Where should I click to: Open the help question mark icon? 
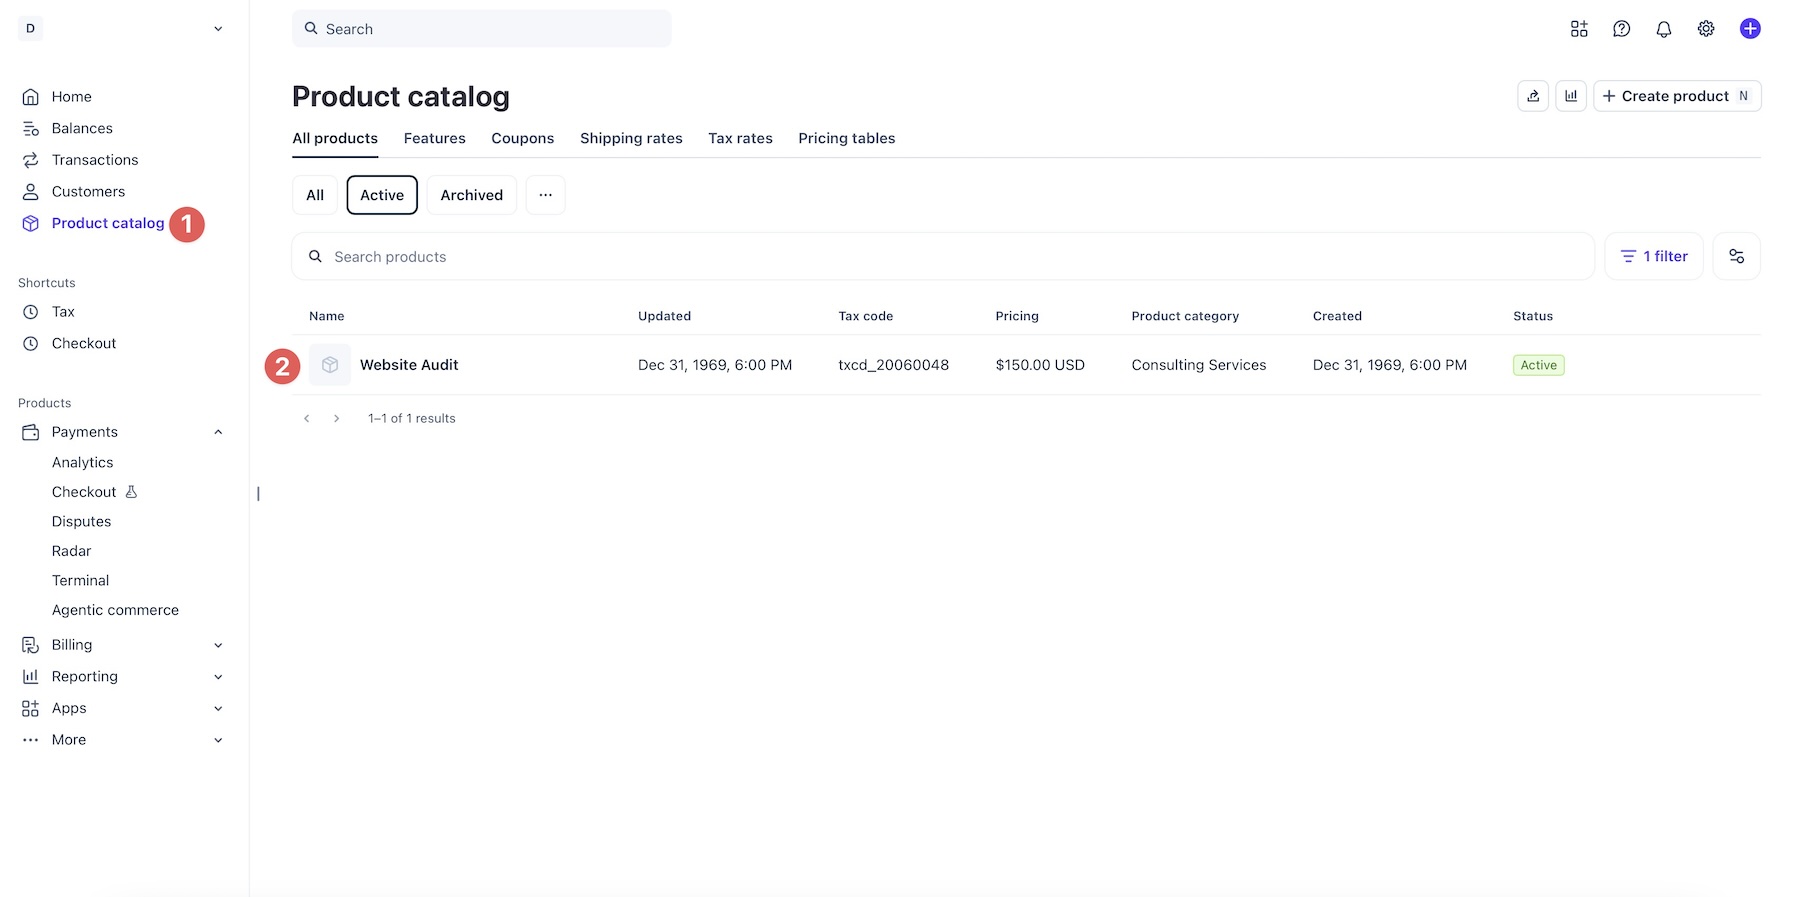tap(1622, 29)
